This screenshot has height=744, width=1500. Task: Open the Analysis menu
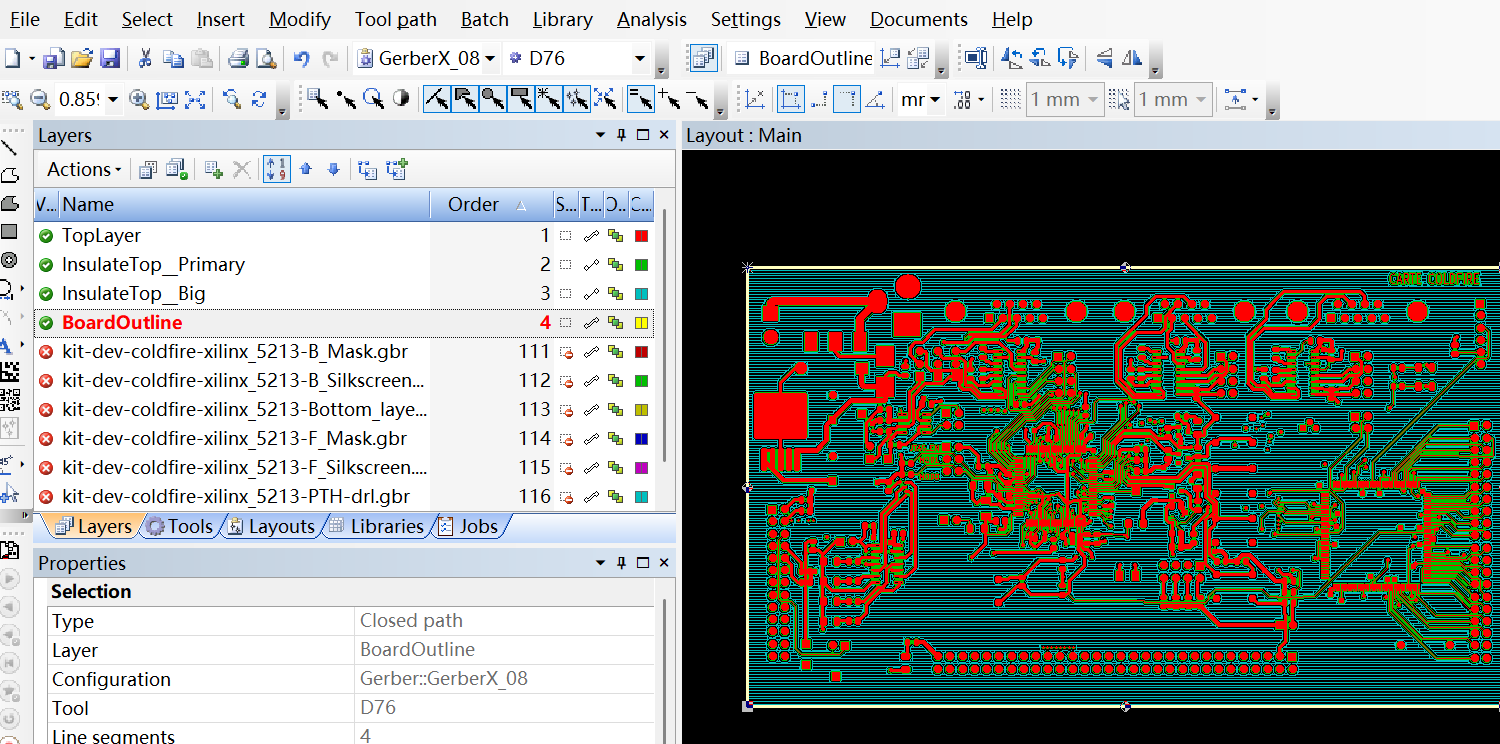tap(651, 19)
